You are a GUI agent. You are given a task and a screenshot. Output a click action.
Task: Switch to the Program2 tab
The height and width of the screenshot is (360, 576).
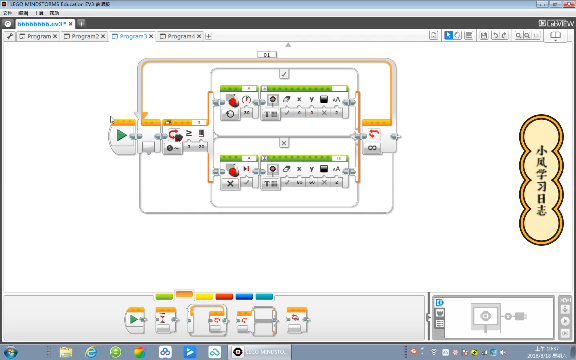click(85, 36)
